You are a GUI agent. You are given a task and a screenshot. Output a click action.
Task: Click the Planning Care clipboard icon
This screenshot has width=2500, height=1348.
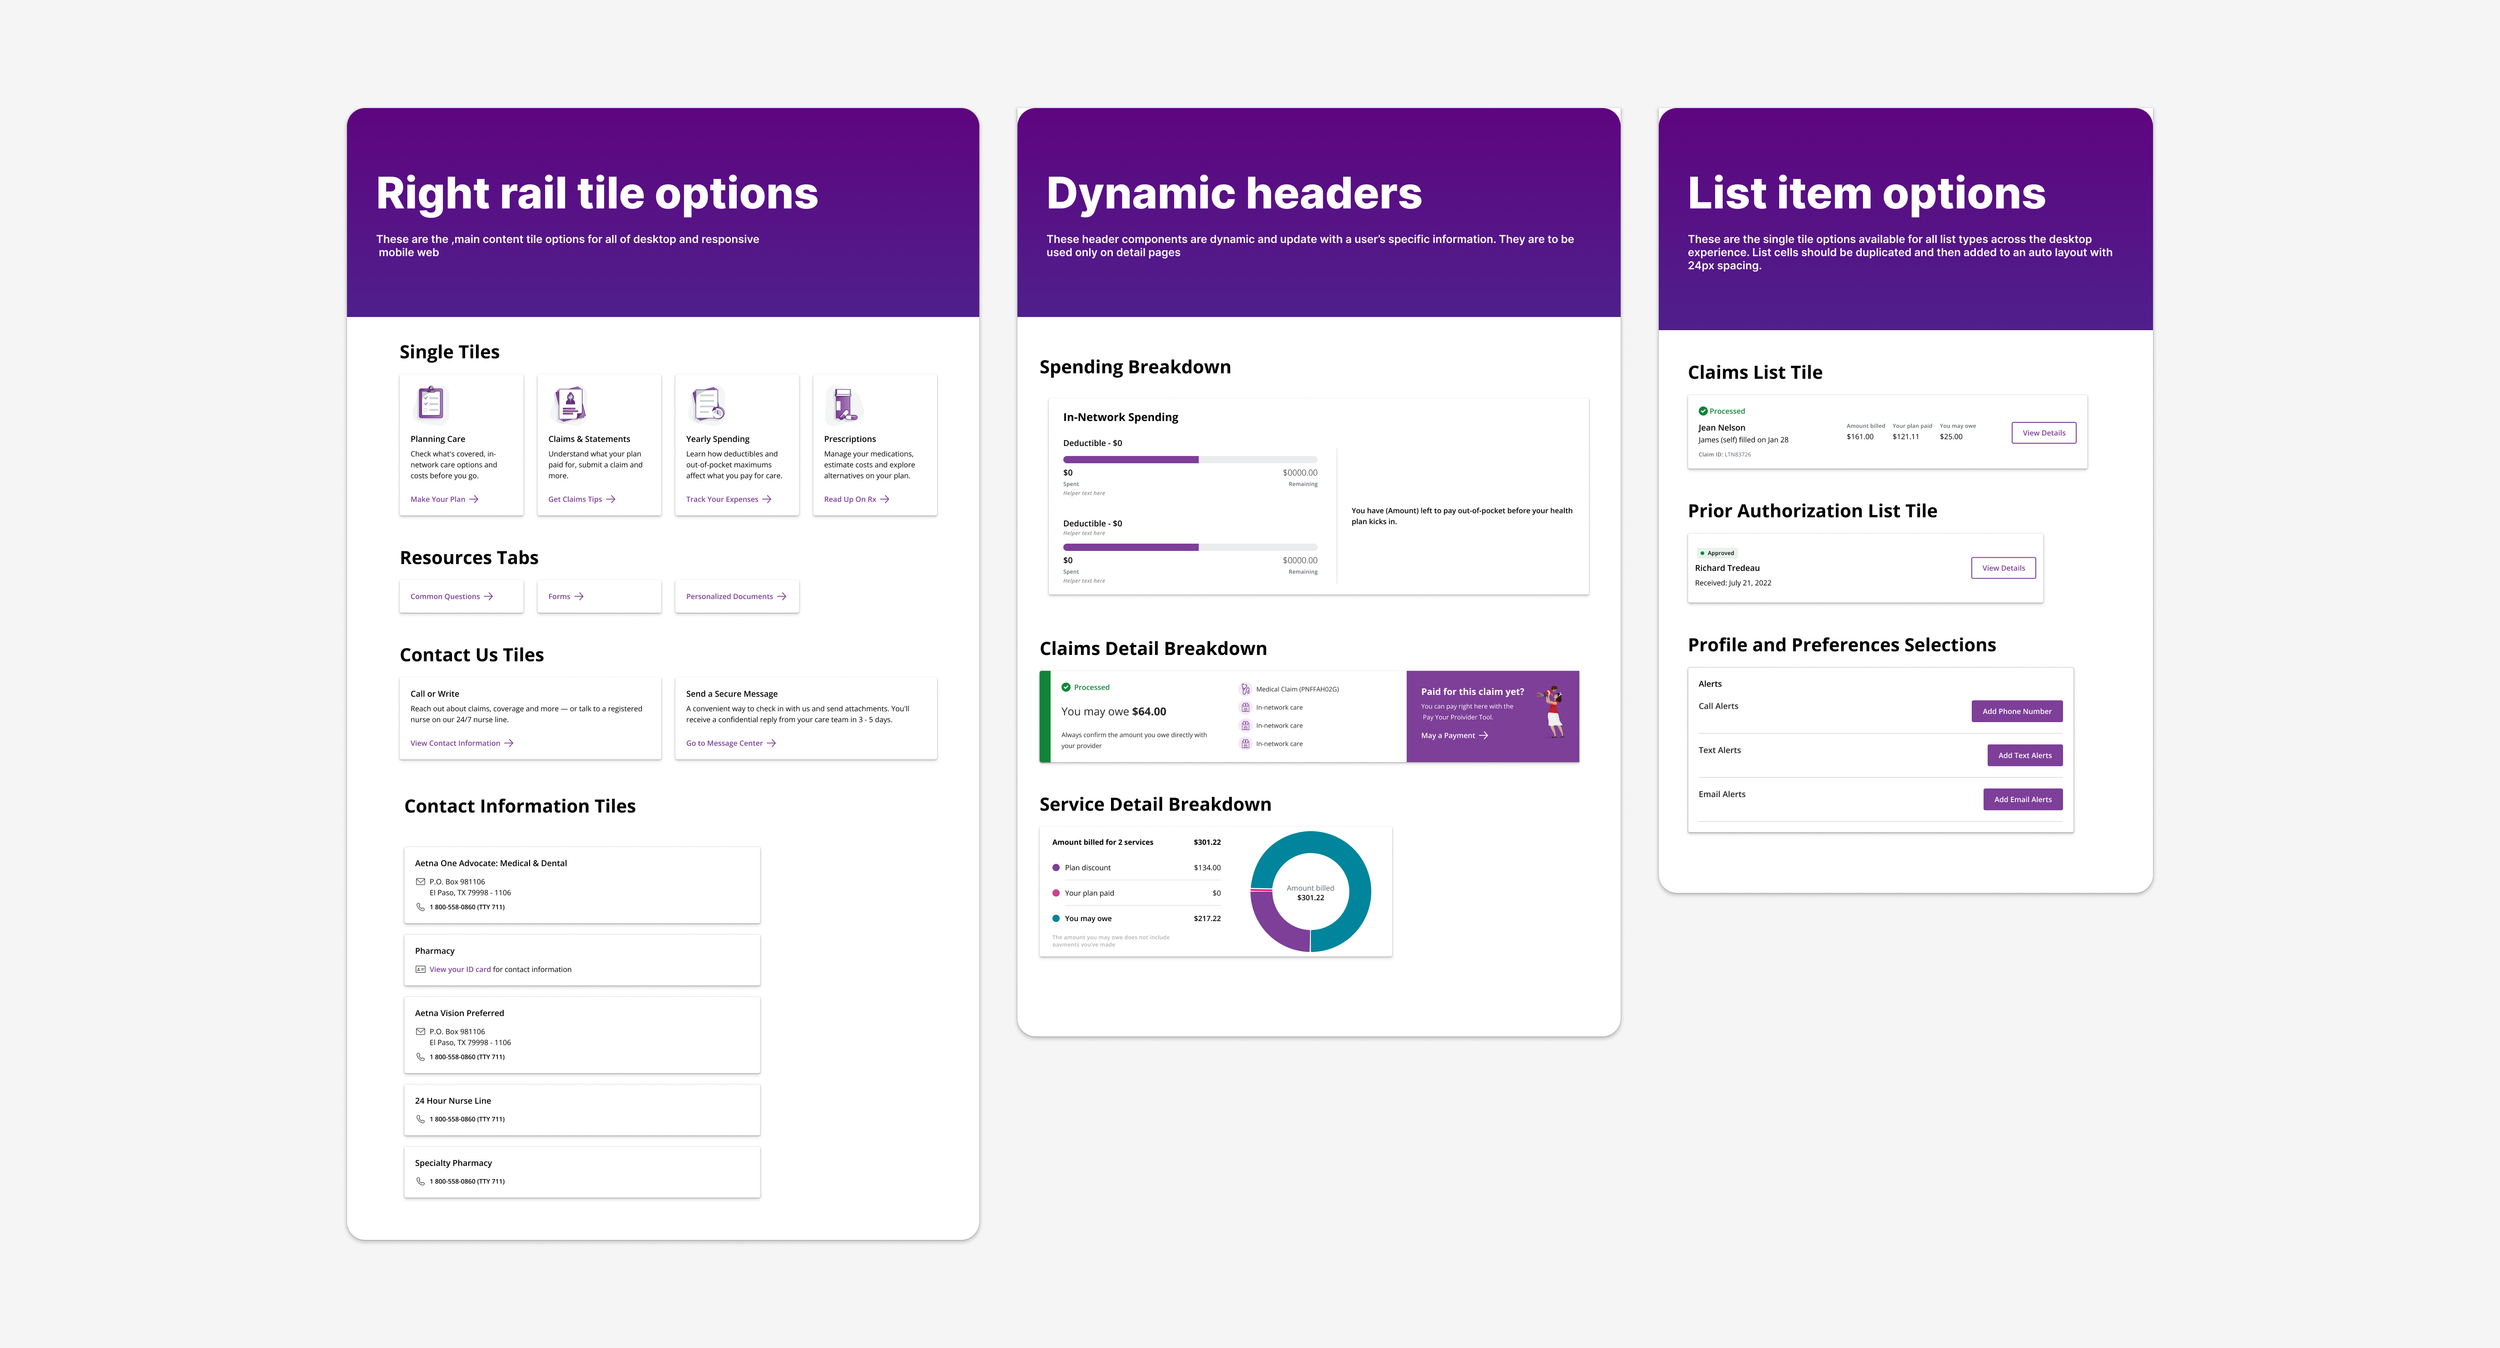(431, 403)
